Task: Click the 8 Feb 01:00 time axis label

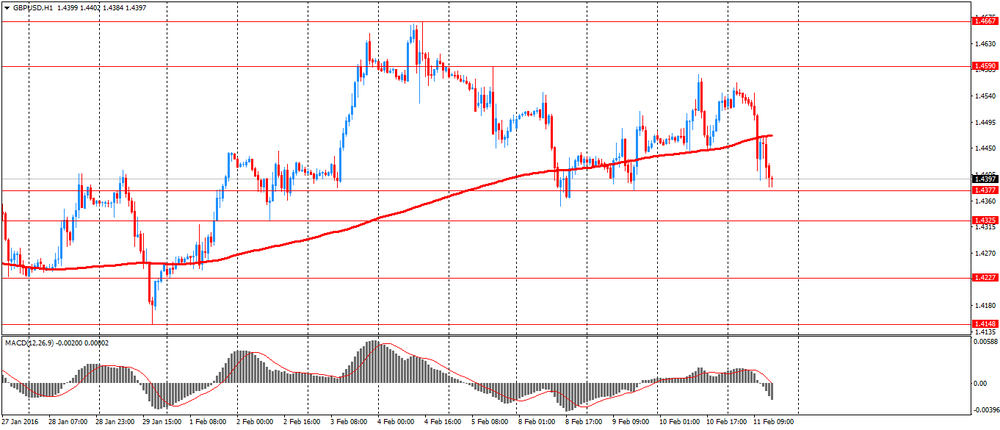Action: point(536,422)
